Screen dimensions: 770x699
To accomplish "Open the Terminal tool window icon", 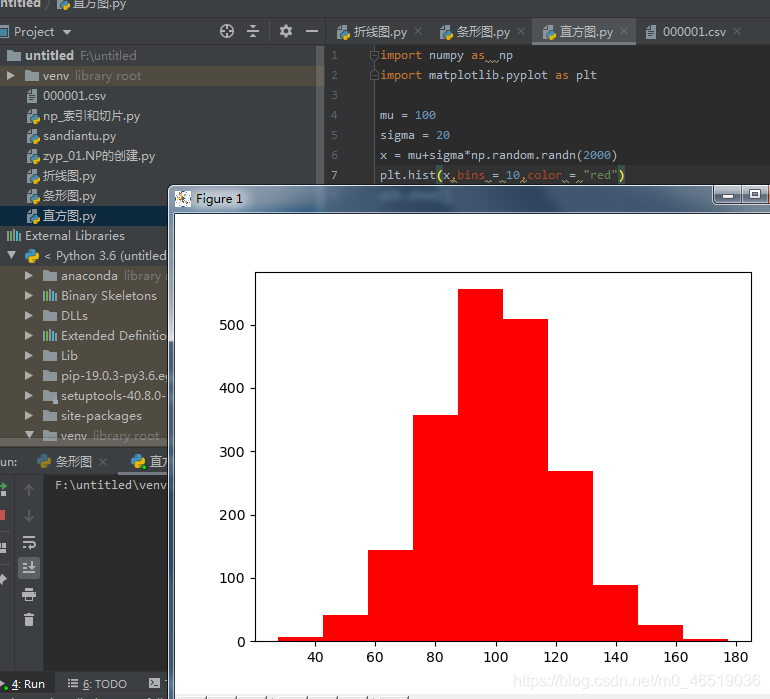I will coord(155,683).
